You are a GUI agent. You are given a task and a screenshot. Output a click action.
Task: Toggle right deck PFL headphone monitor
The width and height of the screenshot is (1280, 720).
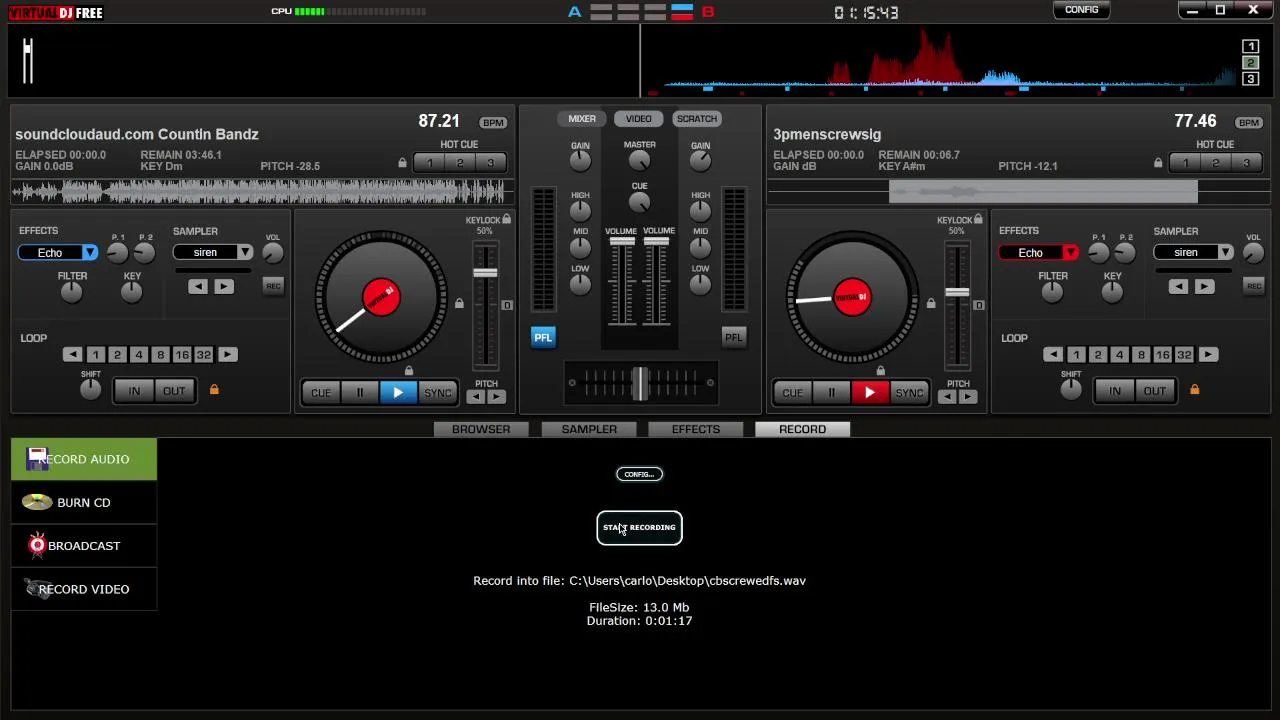pyautogui.click(x=733, y=337)
